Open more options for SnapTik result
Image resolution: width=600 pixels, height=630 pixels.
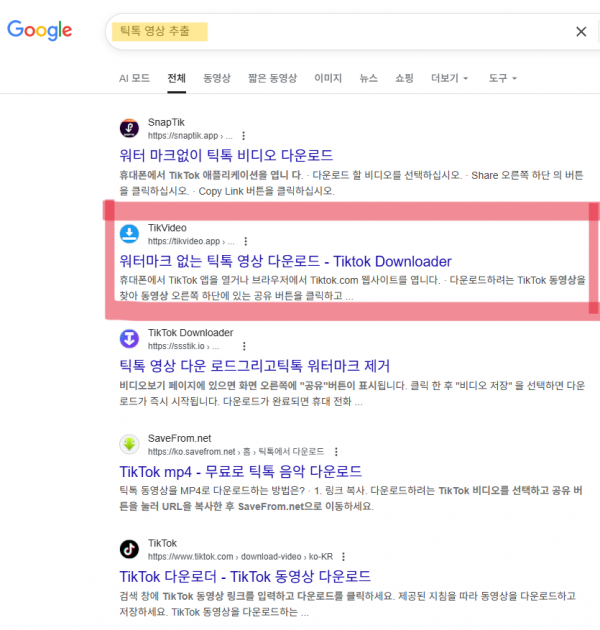(244, 136)
